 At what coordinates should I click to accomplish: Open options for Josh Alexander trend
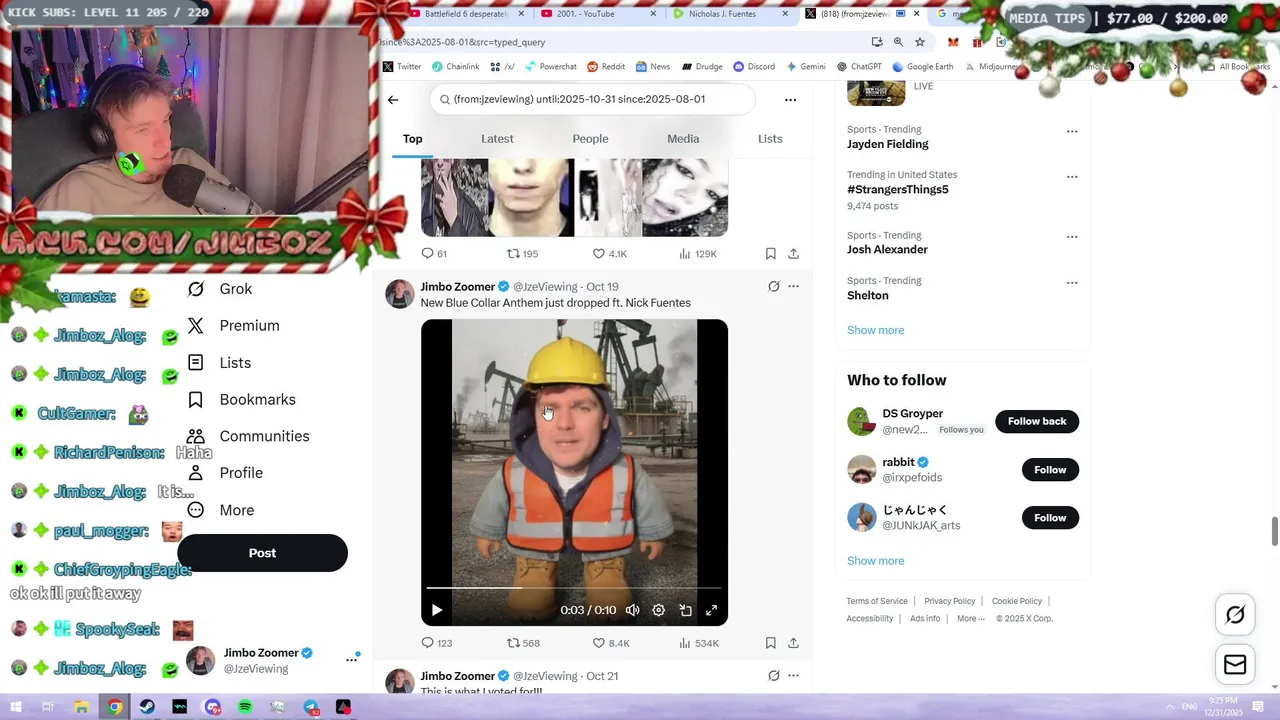[x=1072, y=237]
